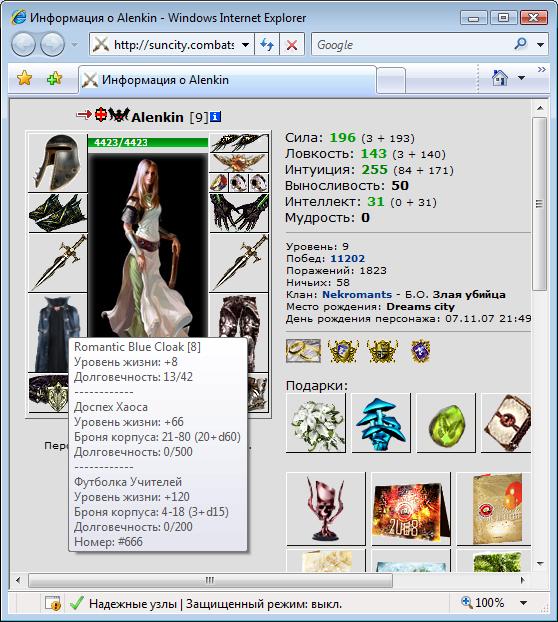This screenshot has height=622, width=558.
Task: Click the status bar popup blocker icon
Action: point(53,603)
